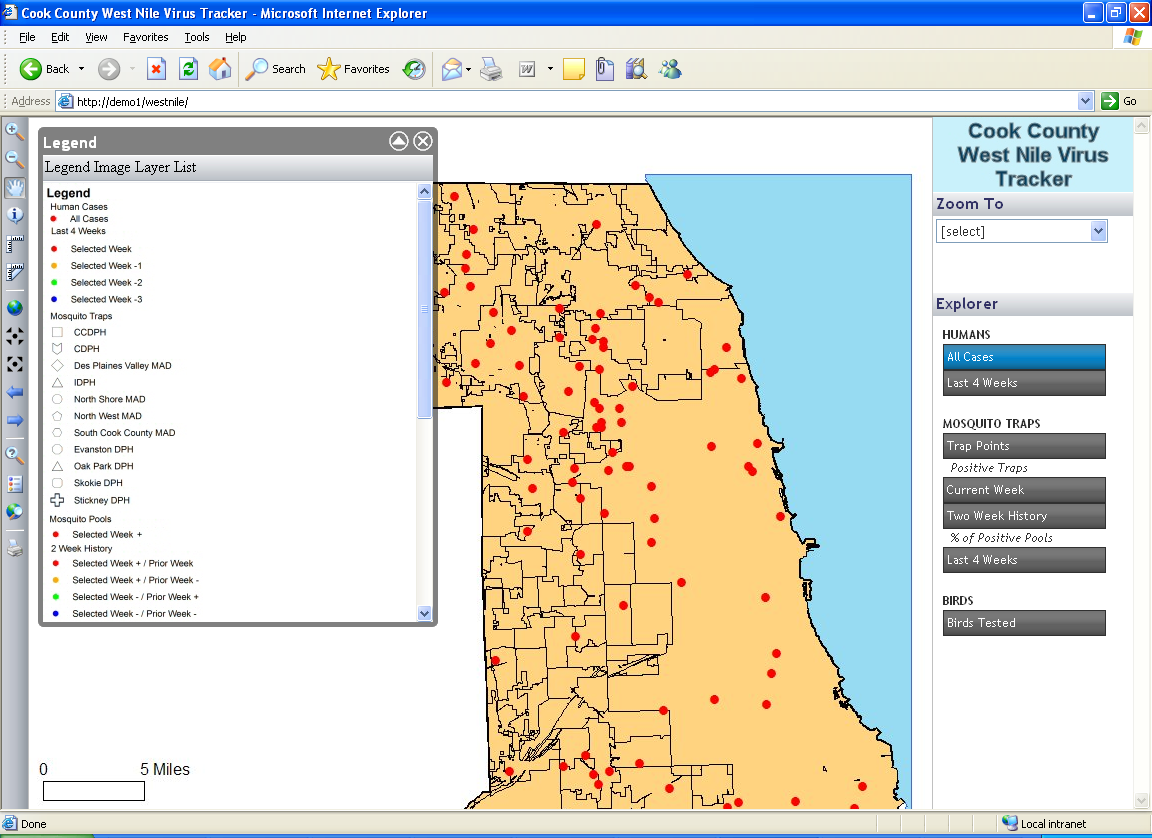Toggle the All Cases human layer
Viewport: 1152px width, 838px height.
(1025, 357)
